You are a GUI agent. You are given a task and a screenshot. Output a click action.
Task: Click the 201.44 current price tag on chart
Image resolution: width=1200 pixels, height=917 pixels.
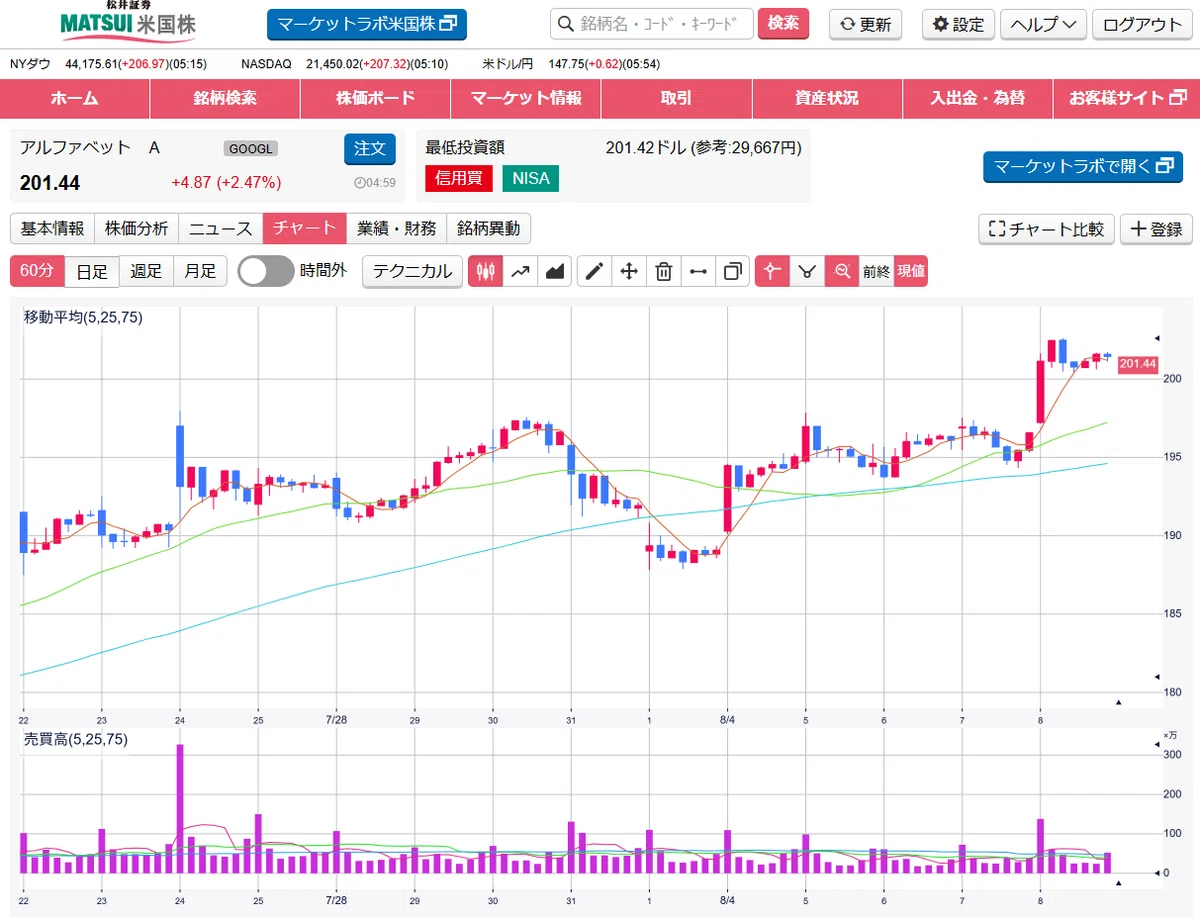click(1137, 364)
